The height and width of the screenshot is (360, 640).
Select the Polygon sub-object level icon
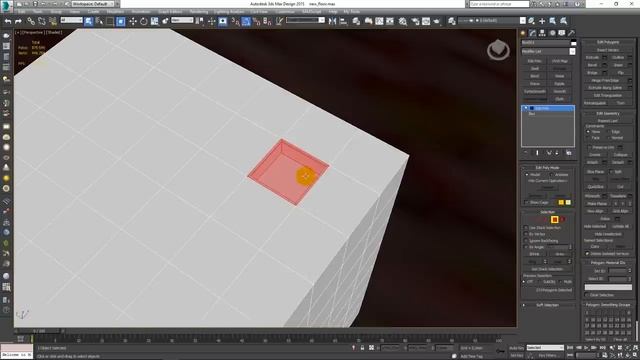pos(554,220)
